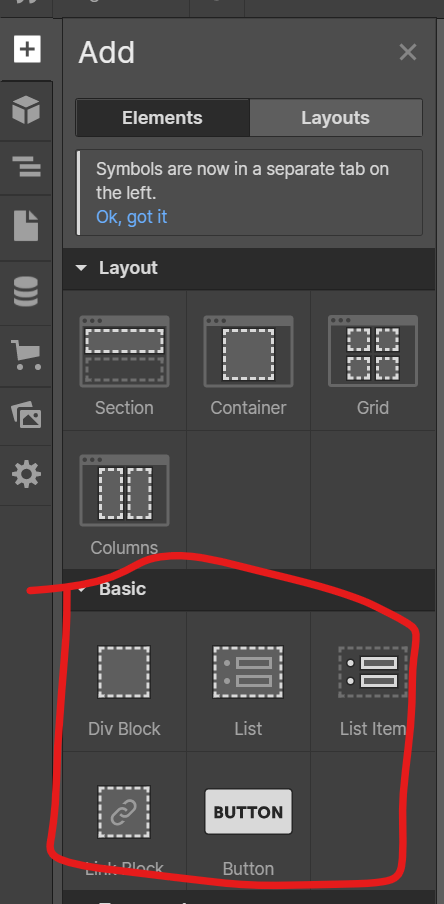Open the CMS database icon
The height and width of the screenshot is (904, 444).
pyautogui.click(x=26, y=292)
